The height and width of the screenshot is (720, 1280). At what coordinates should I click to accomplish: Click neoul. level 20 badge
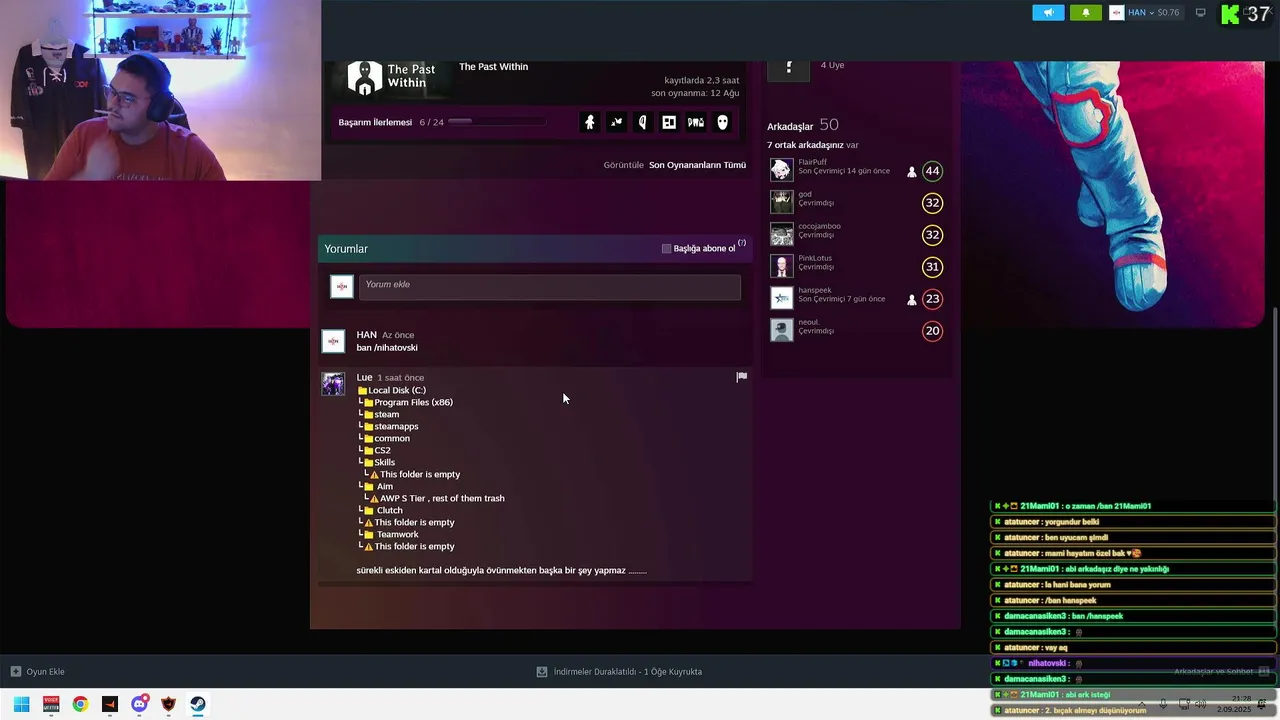932,331
